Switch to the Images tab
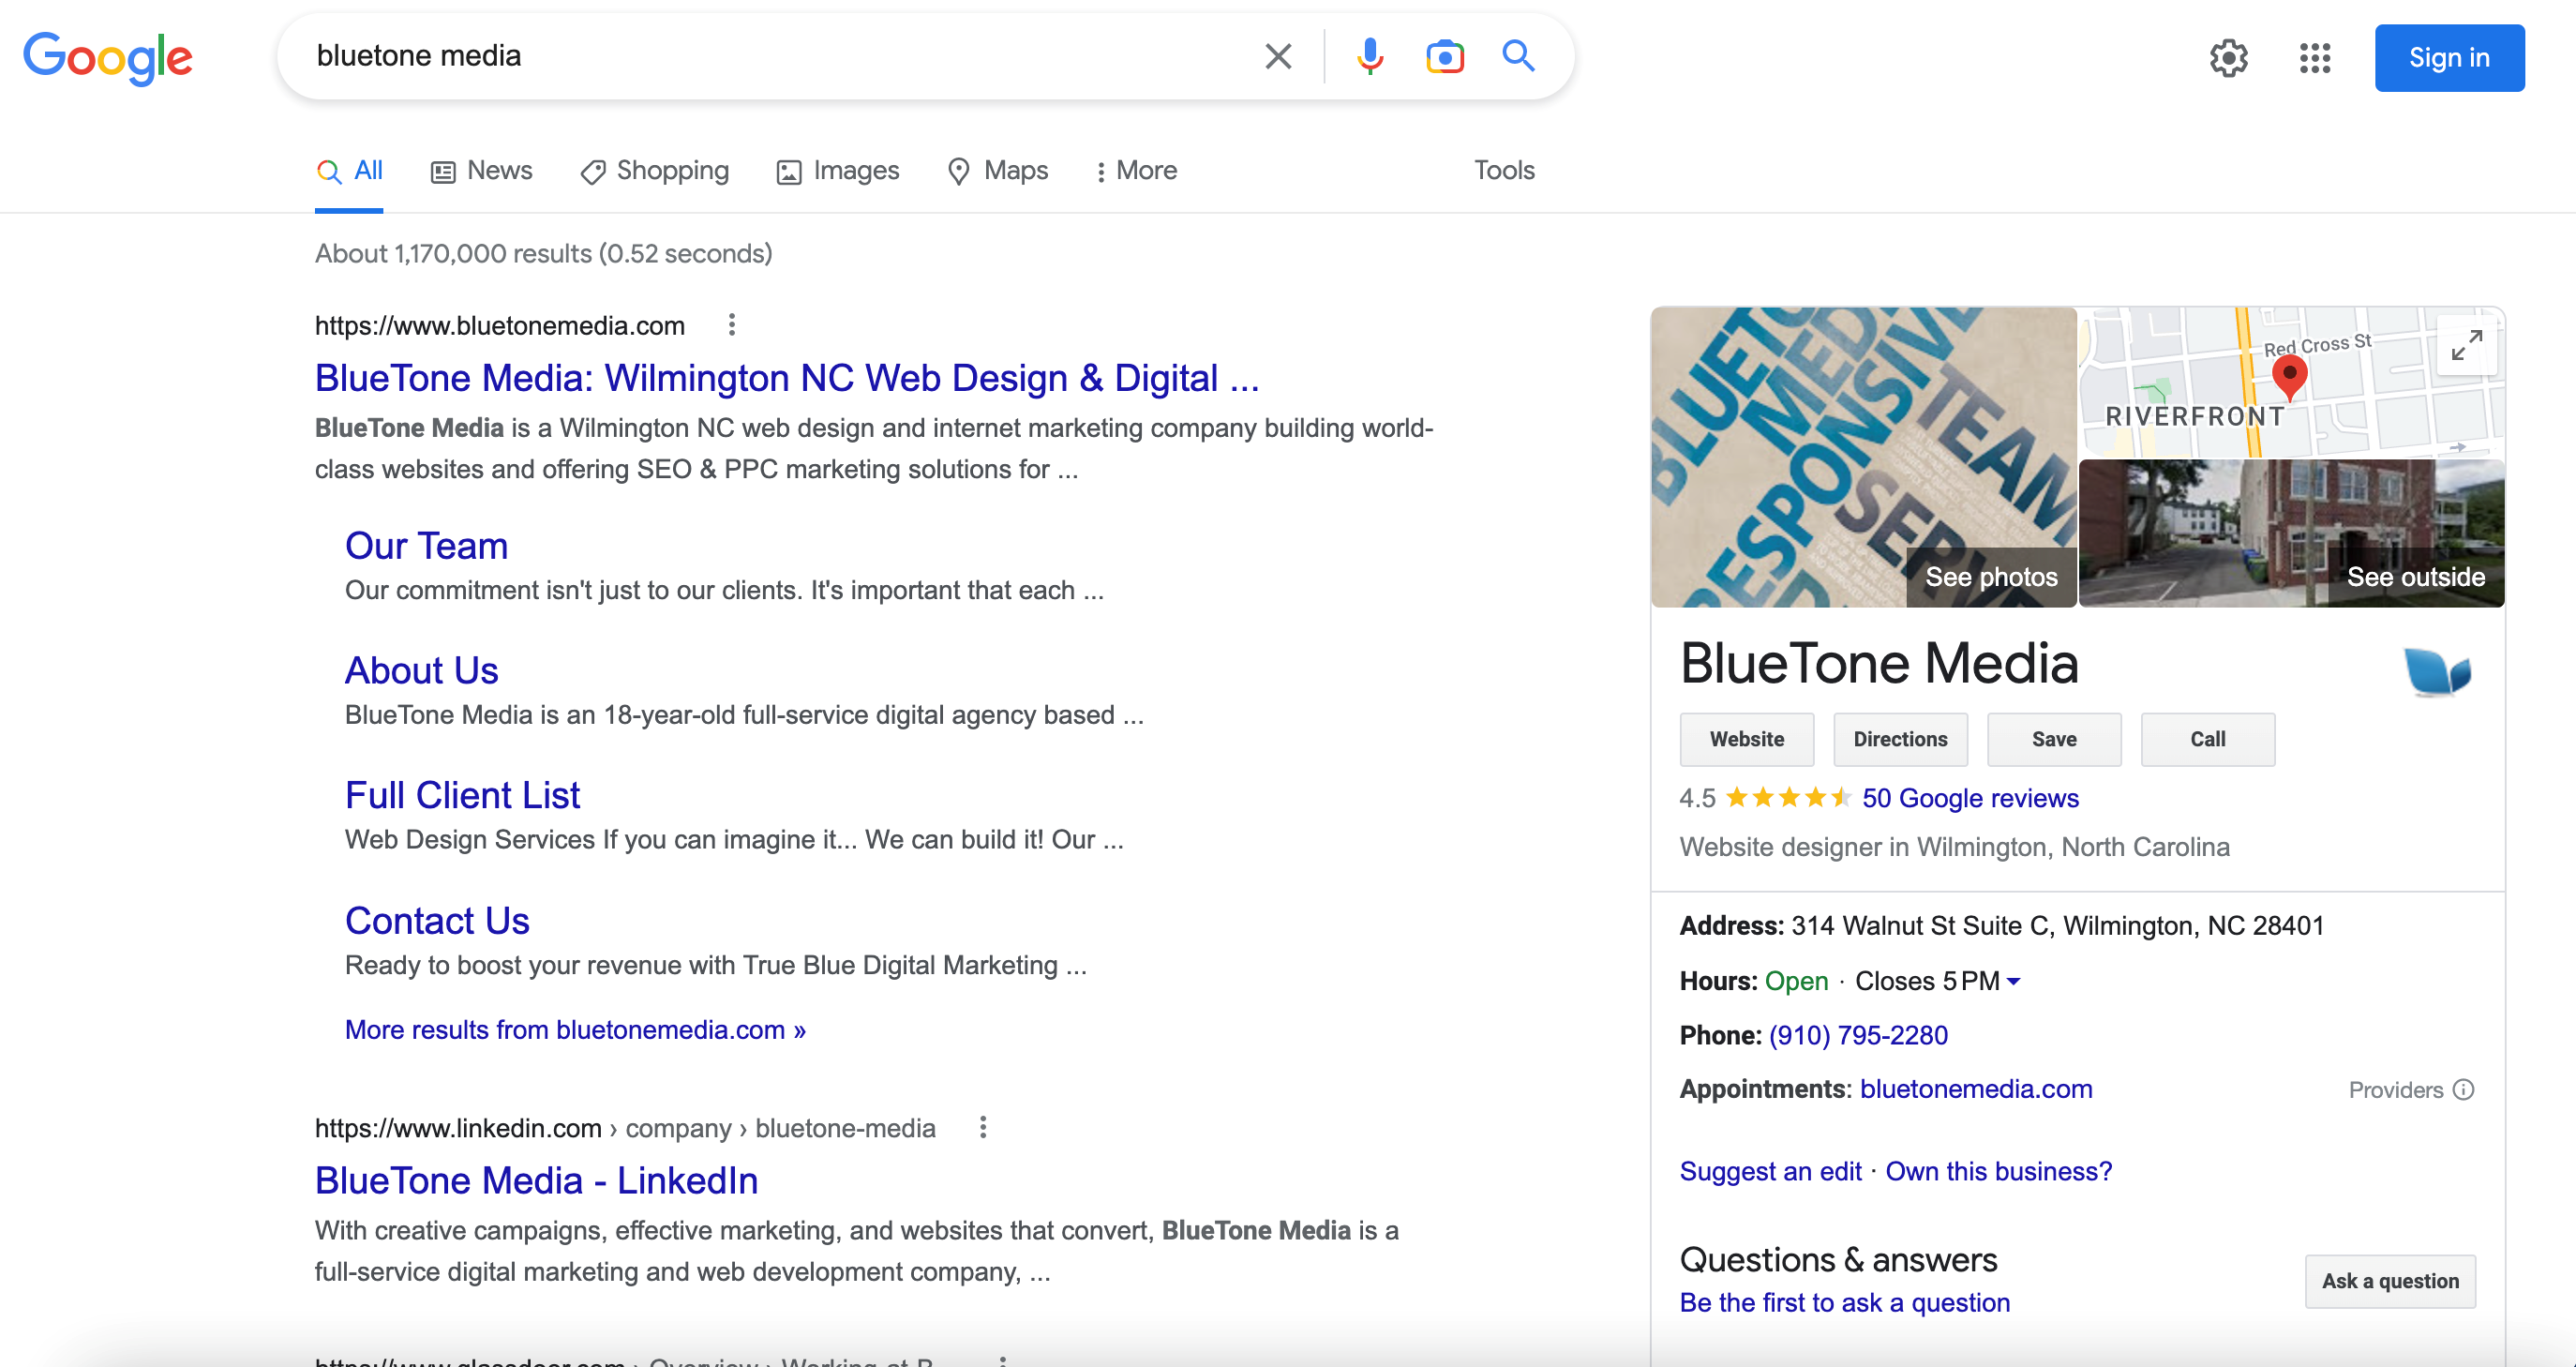The height and width of the screenshot is (1367, 2576). tap(838, 170)
